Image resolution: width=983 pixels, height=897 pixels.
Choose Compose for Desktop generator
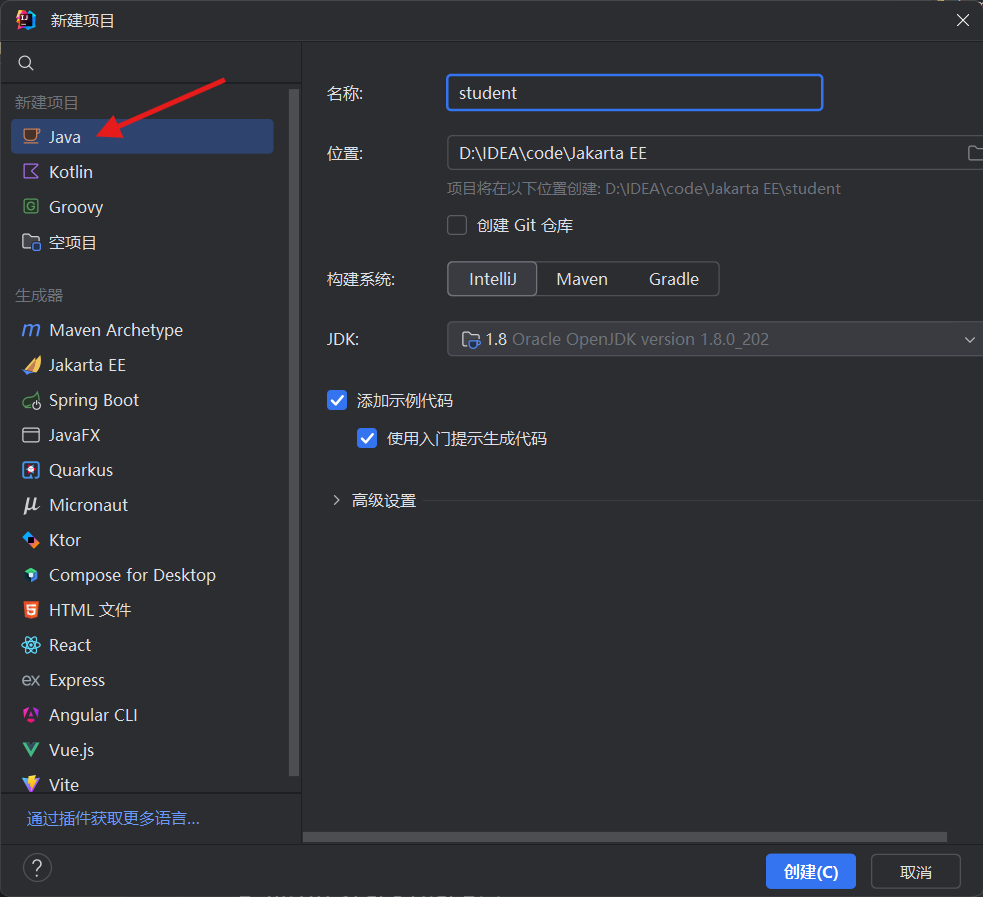tap(142, 575)
